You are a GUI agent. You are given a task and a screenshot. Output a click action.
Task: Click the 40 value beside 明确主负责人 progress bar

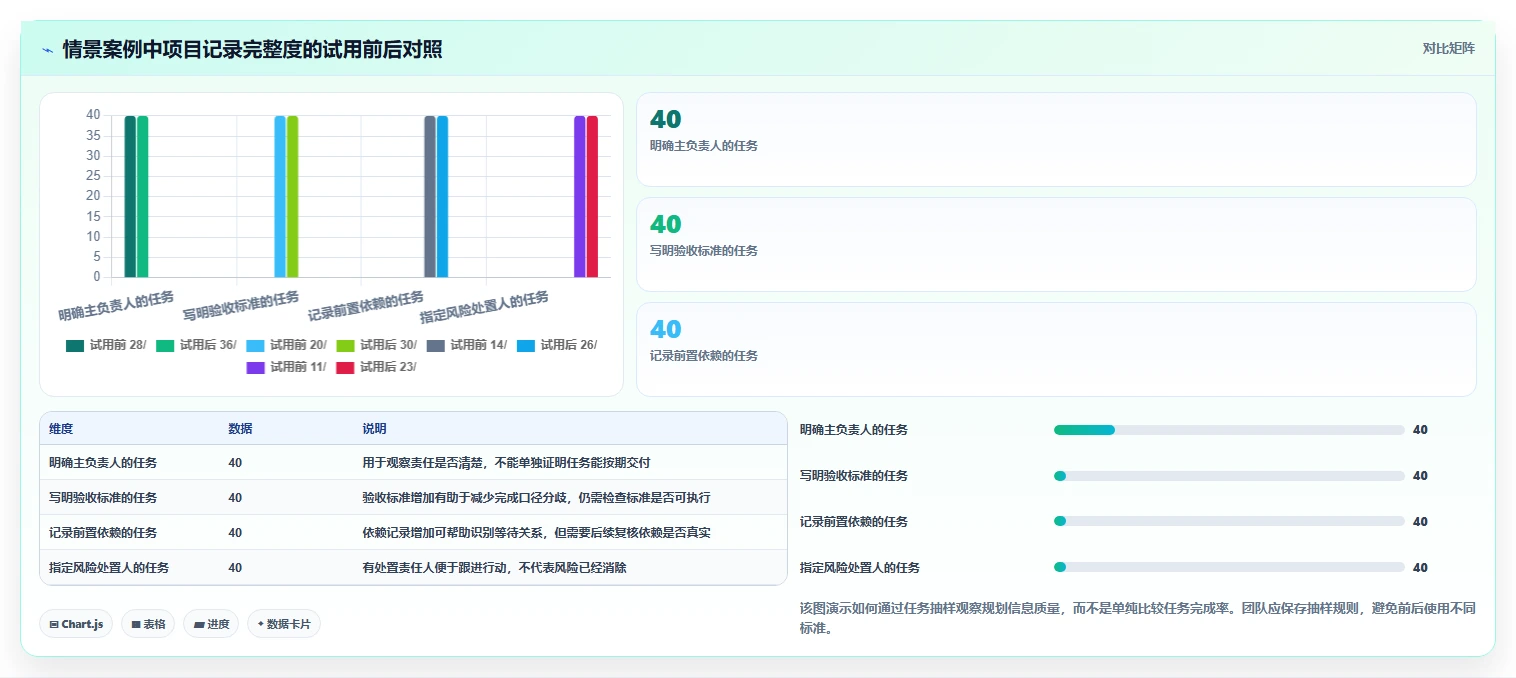click(1420, 430)
